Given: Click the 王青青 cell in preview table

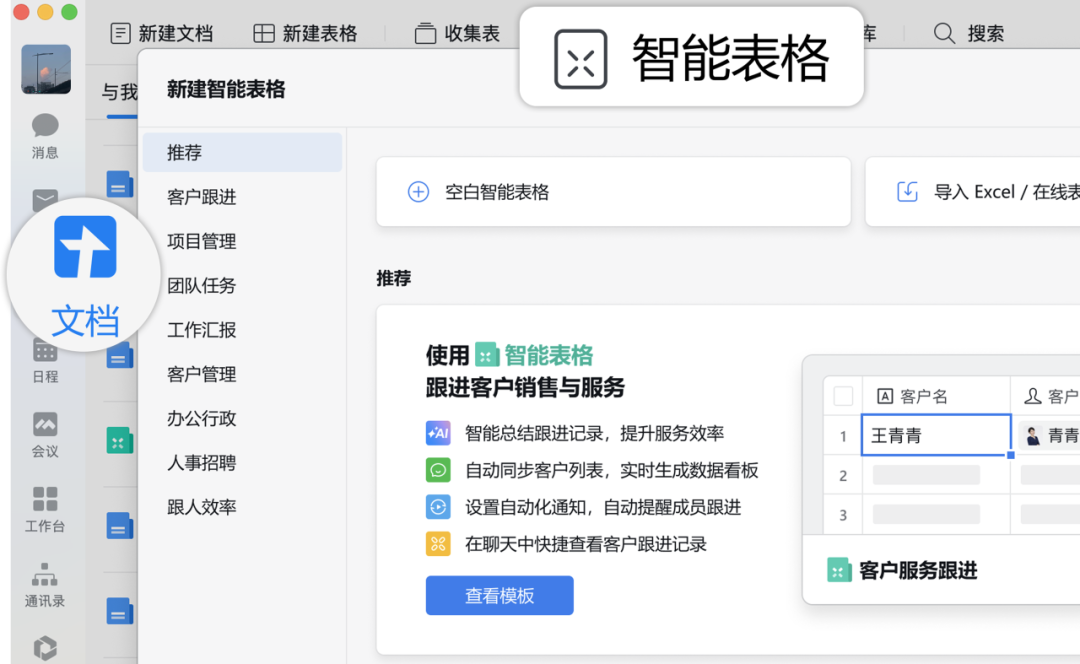Looking at the screenshot, I should [935, 436].
